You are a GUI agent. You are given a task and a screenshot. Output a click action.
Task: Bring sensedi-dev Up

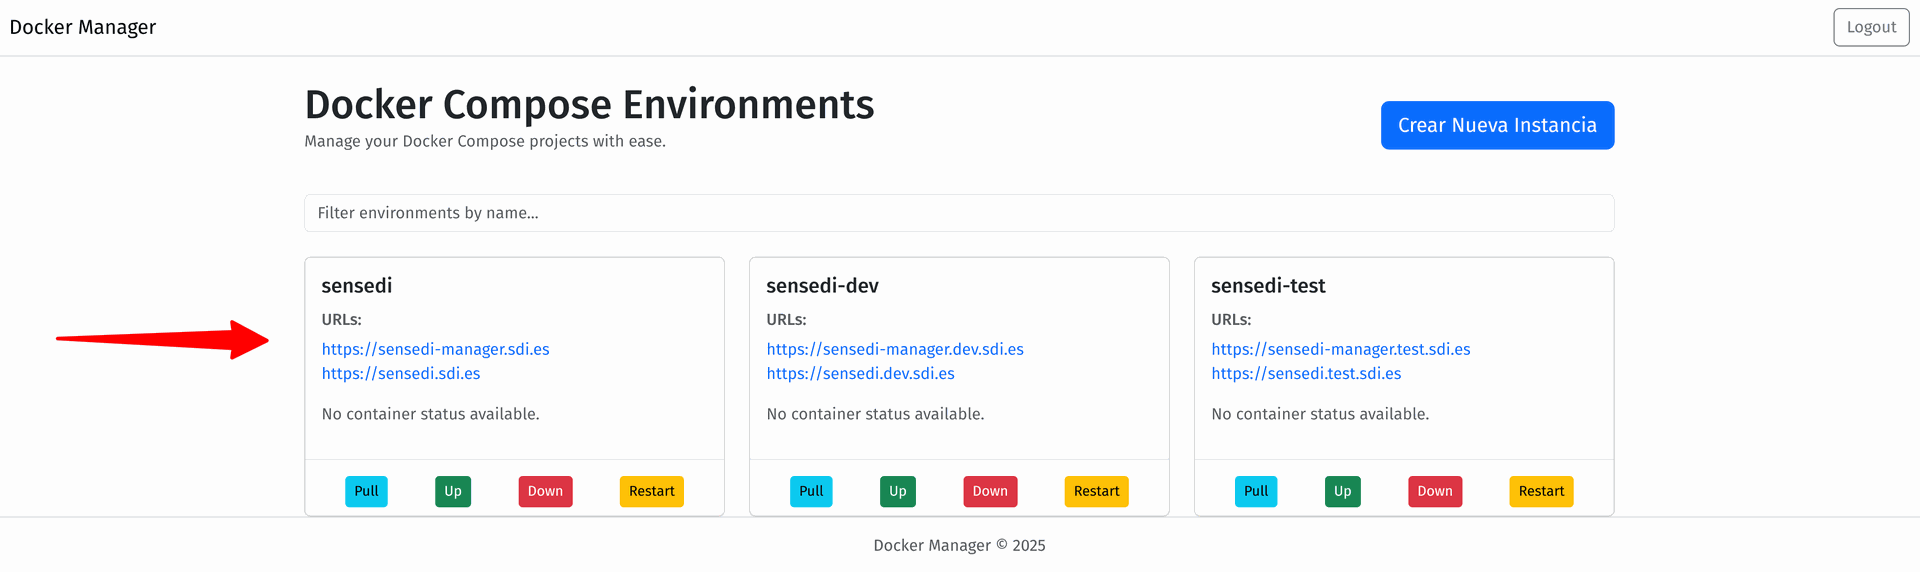pyautogui.click(x=897, y=491)
